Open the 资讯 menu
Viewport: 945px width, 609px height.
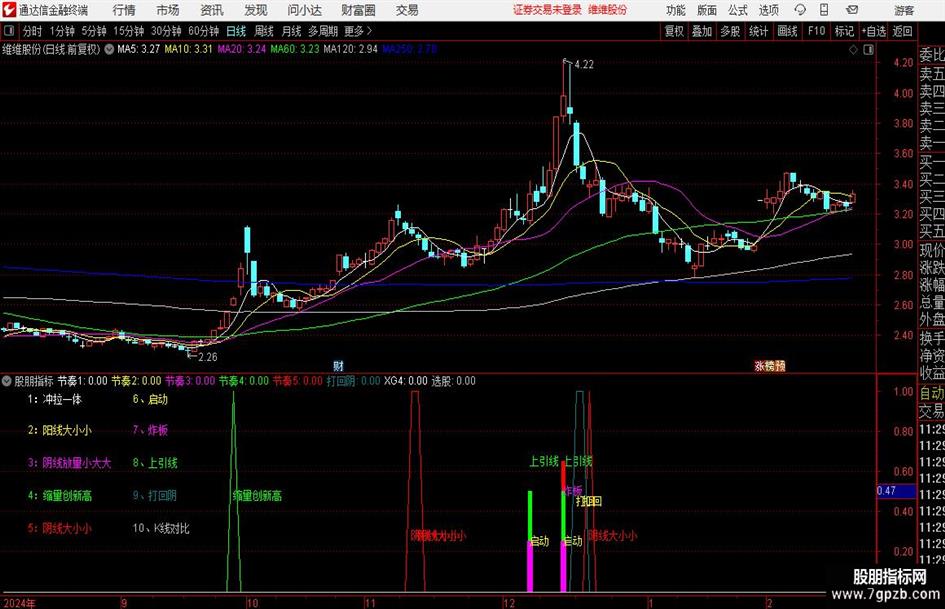(212, 10)
